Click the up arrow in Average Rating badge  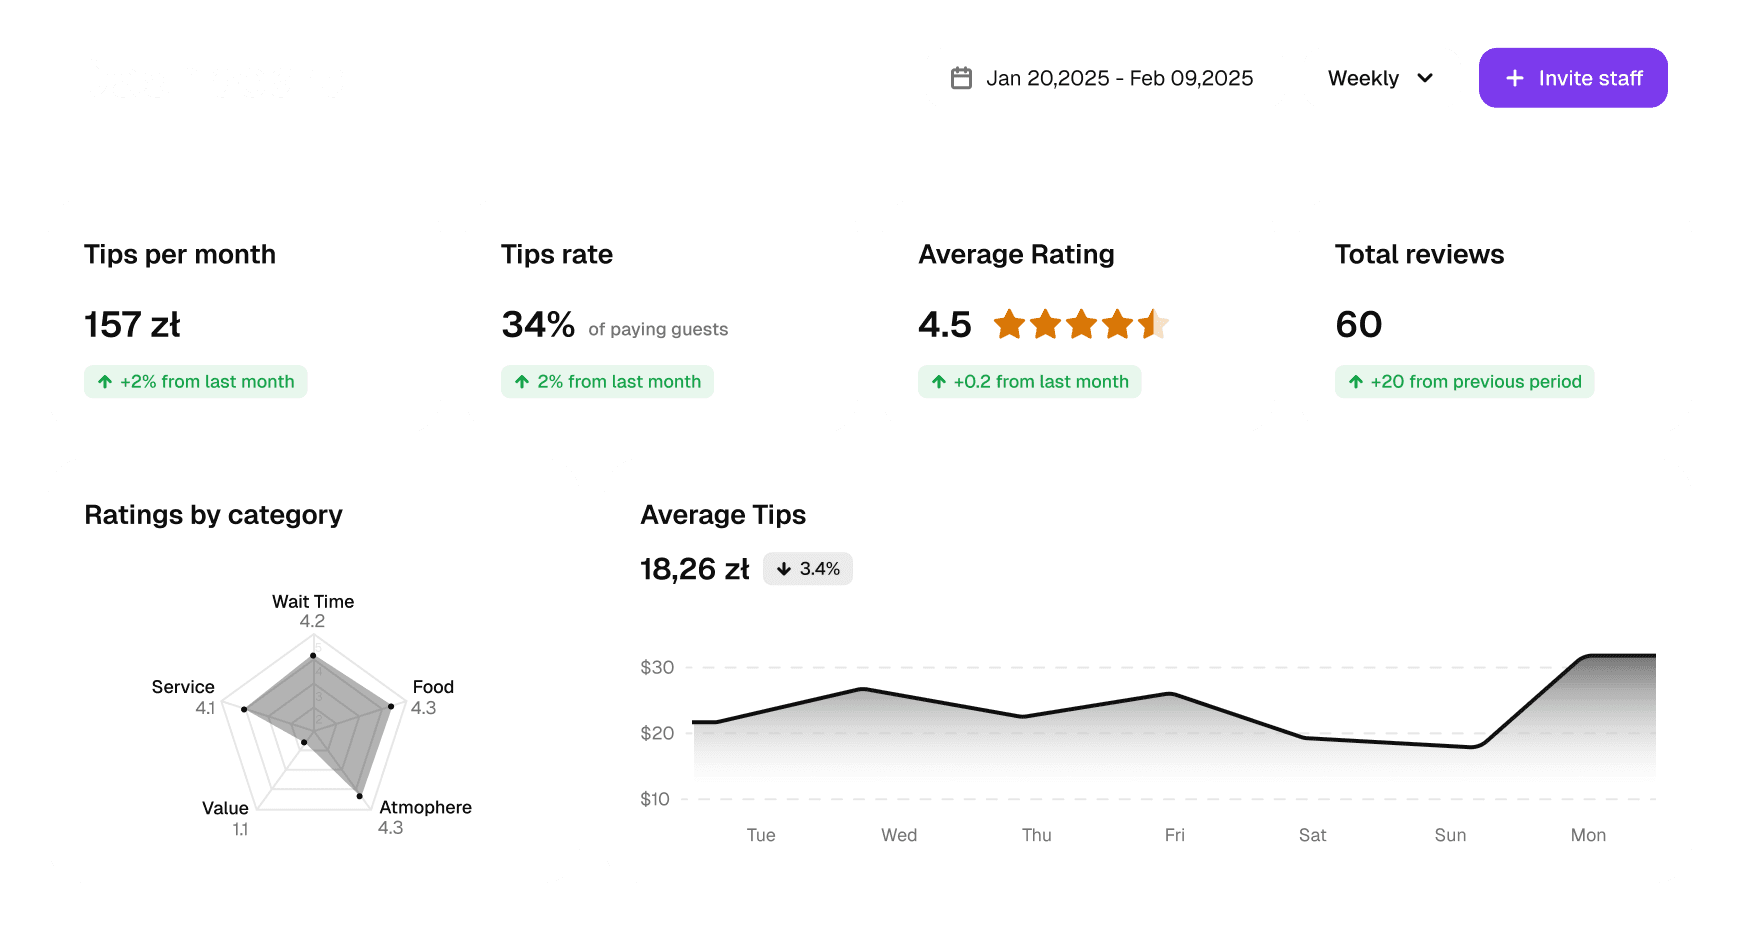pos(939,382)
